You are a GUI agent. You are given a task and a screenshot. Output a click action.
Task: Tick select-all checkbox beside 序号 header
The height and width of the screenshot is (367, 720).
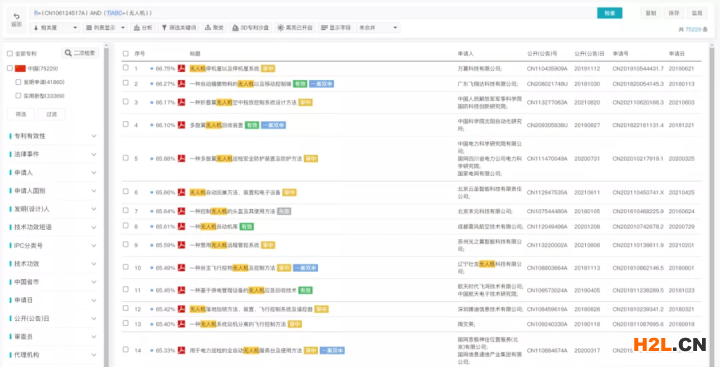click(126, 54)
